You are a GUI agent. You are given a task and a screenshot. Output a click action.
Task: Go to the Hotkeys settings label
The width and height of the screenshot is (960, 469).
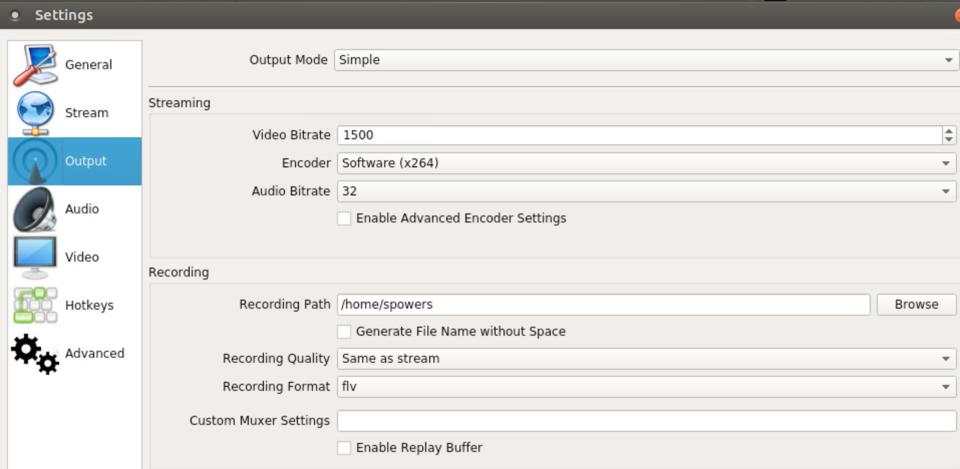[89, 305]
